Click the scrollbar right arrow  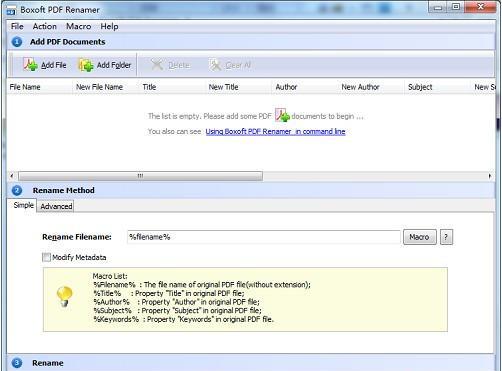coord(490,176)
